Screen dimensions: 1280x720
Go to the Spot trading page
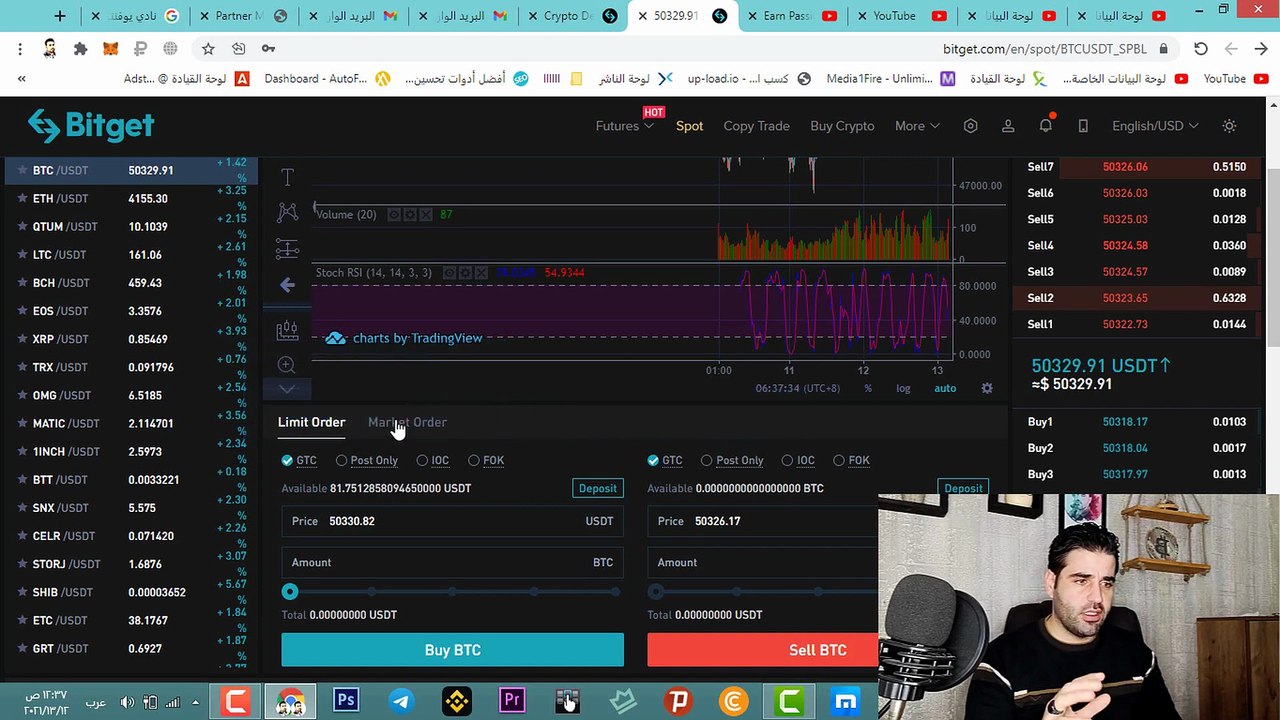click(689, 126)
